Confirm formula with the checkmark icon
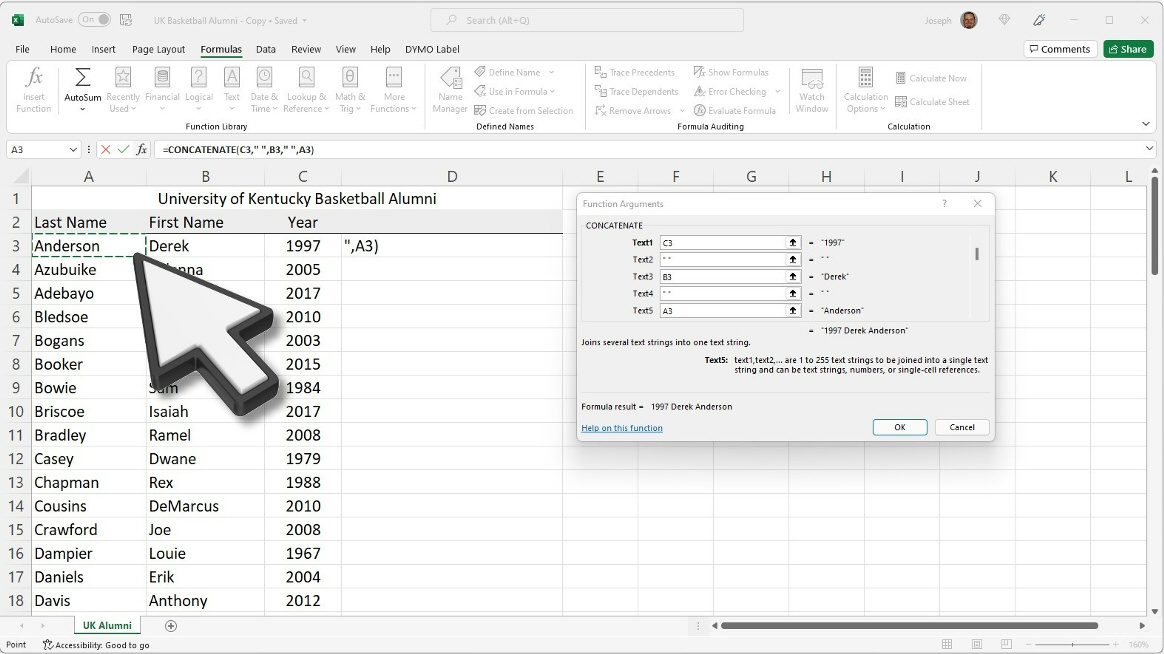1164x654 pixels. 123,149
